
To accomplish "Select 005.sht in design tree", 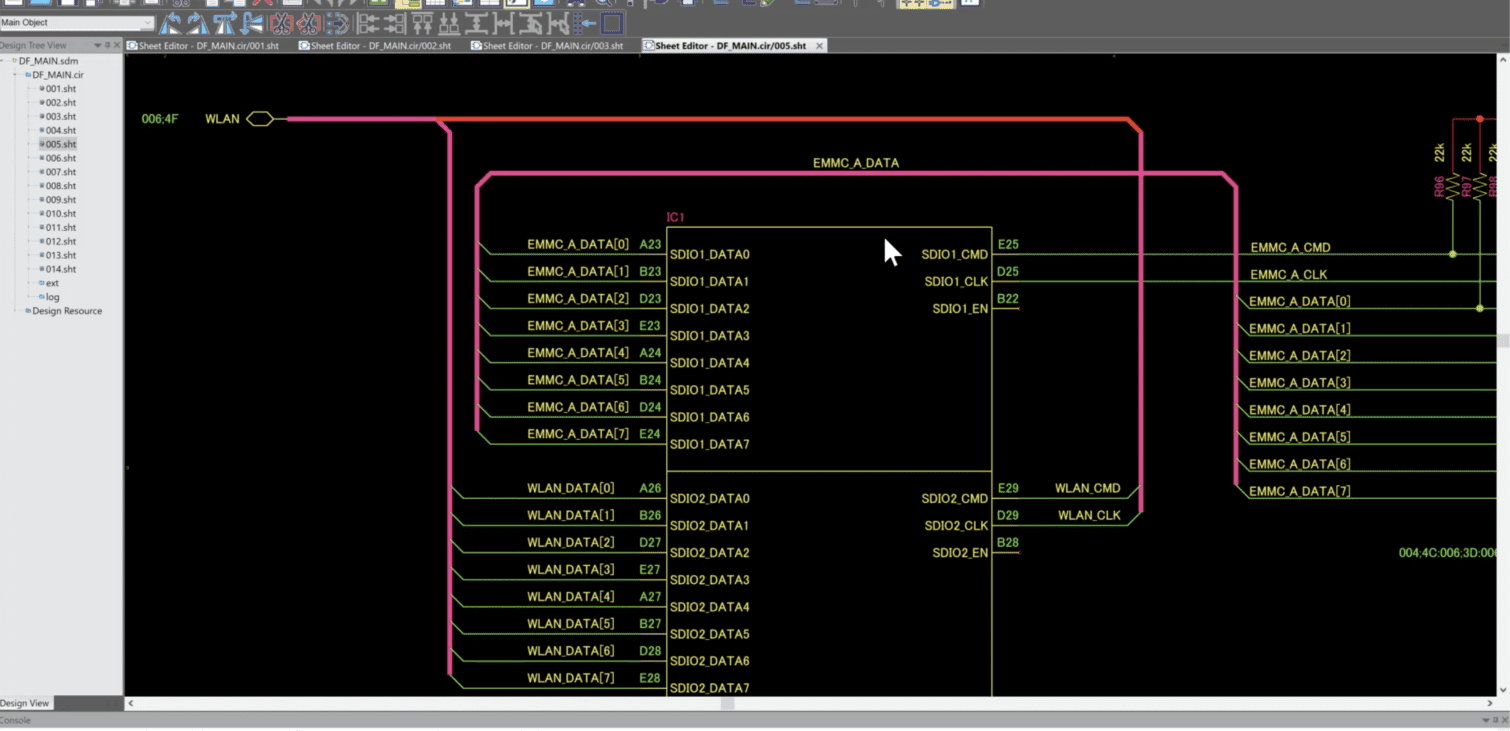I will click(60, 145).
